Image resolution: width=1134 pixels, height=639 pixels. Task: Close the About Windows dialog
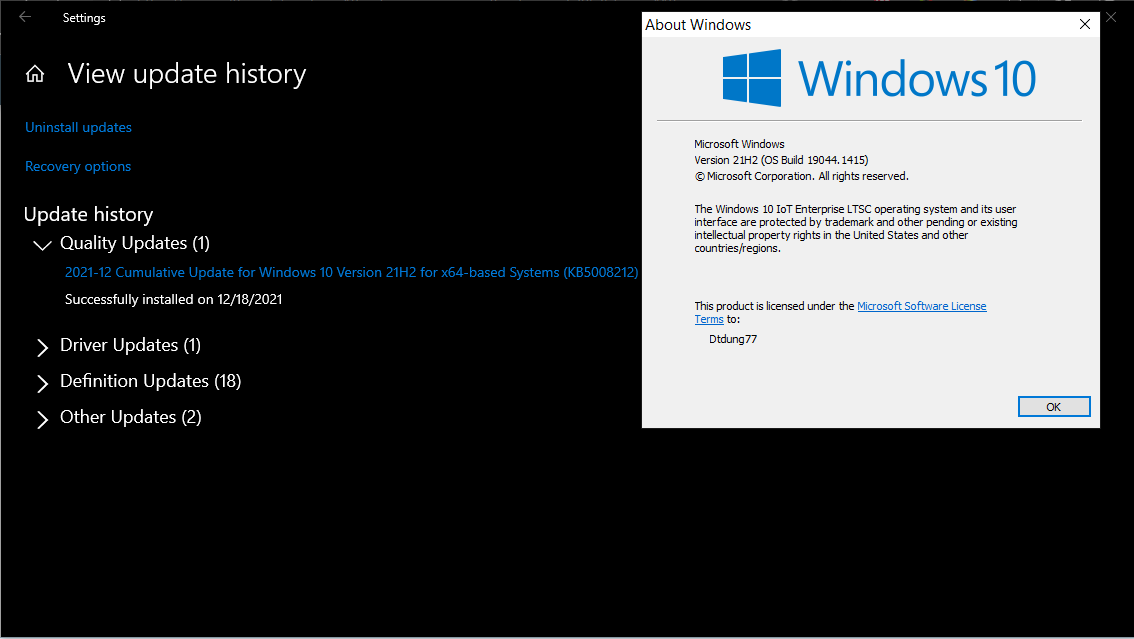click(1084, 25)
